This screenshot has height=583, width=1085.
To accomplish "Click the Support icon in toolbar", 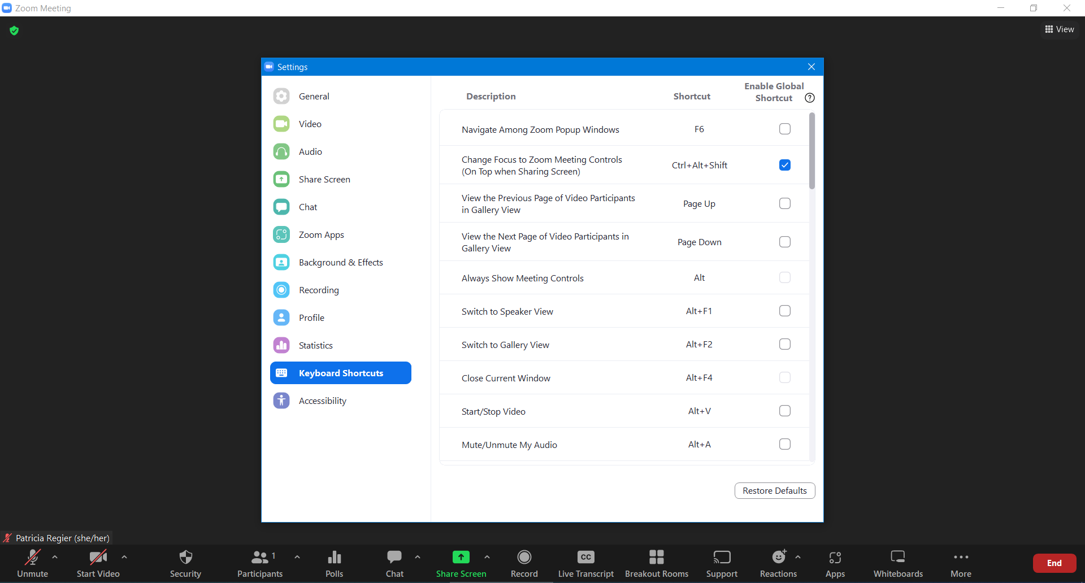I will (722, 557).
